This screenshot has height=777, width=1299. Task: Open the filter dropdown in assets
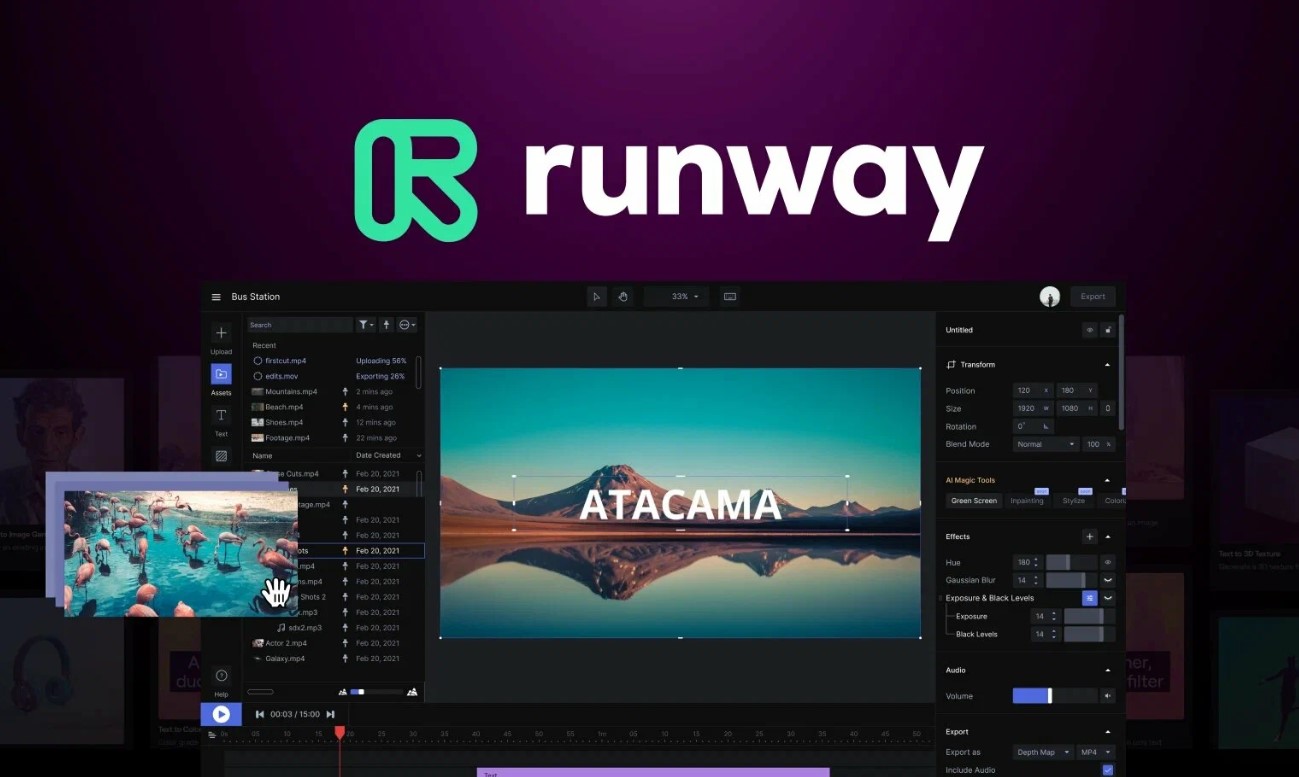366,325
